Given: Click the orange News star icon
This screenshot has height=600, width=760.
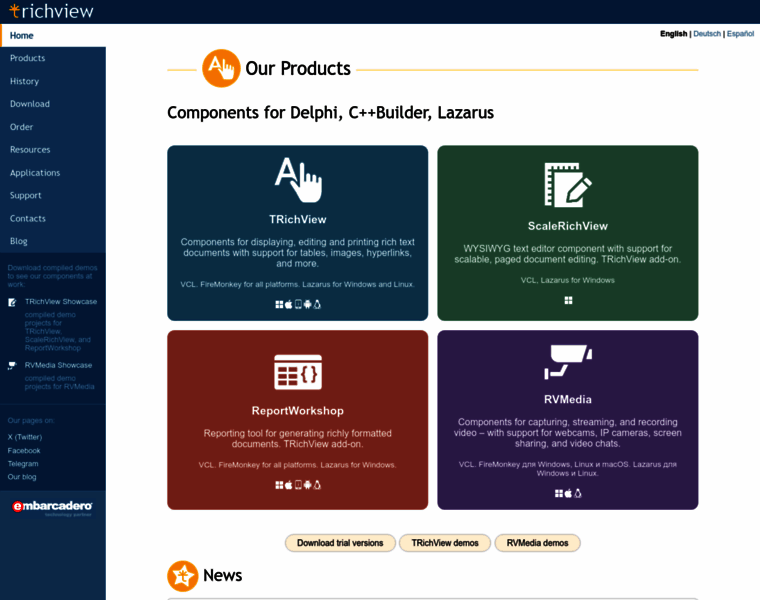Looking at the screenshot, I should 182,576.
